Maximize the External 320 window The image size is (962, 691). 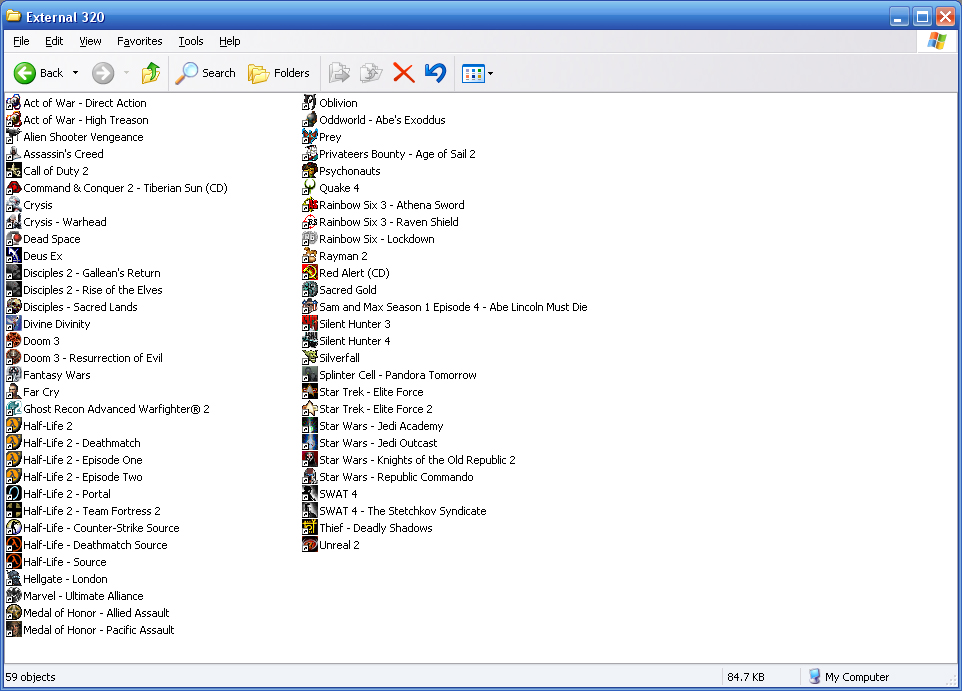pos(922,17)
